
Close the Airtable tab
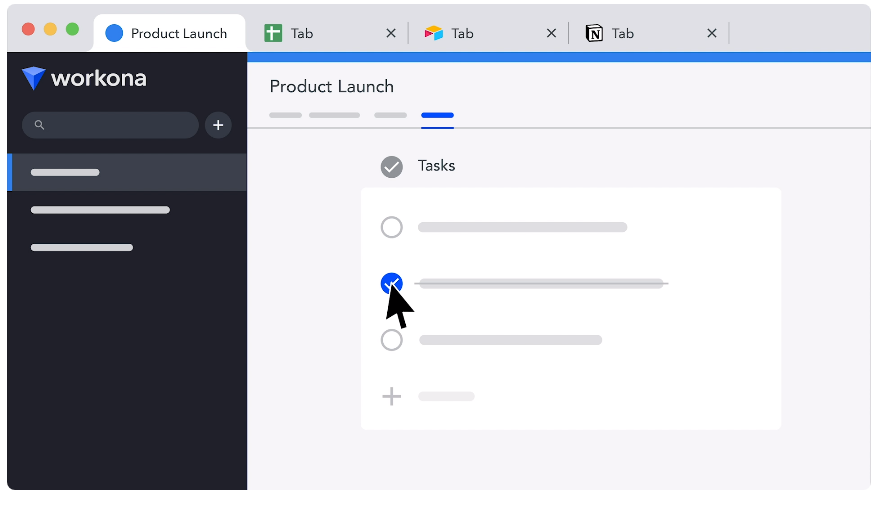[551, 34]
